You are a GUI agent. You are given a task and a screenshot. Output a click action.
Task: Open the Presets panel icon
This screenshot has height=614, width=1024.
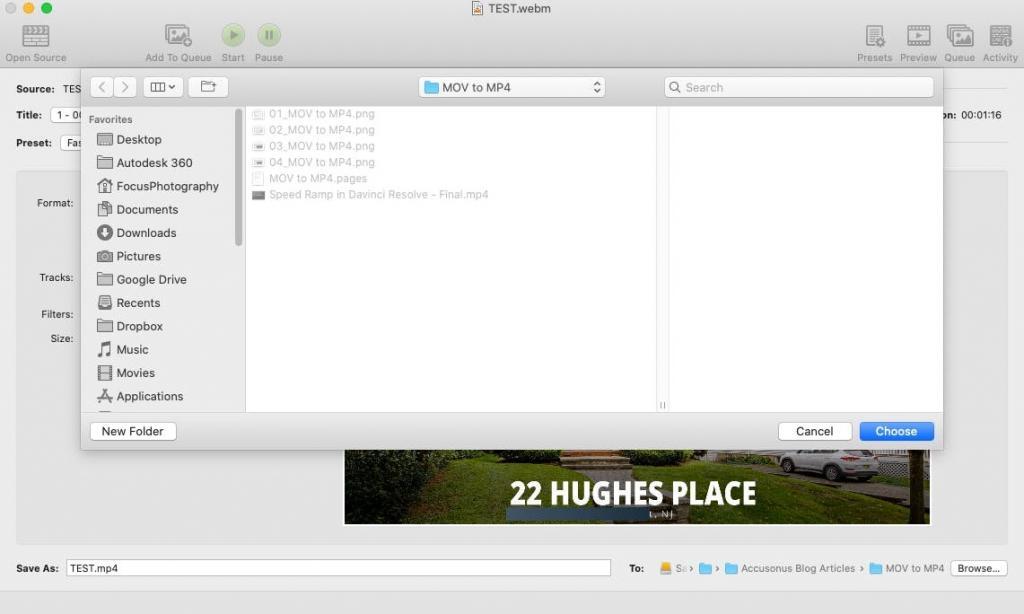click(874, 36)
